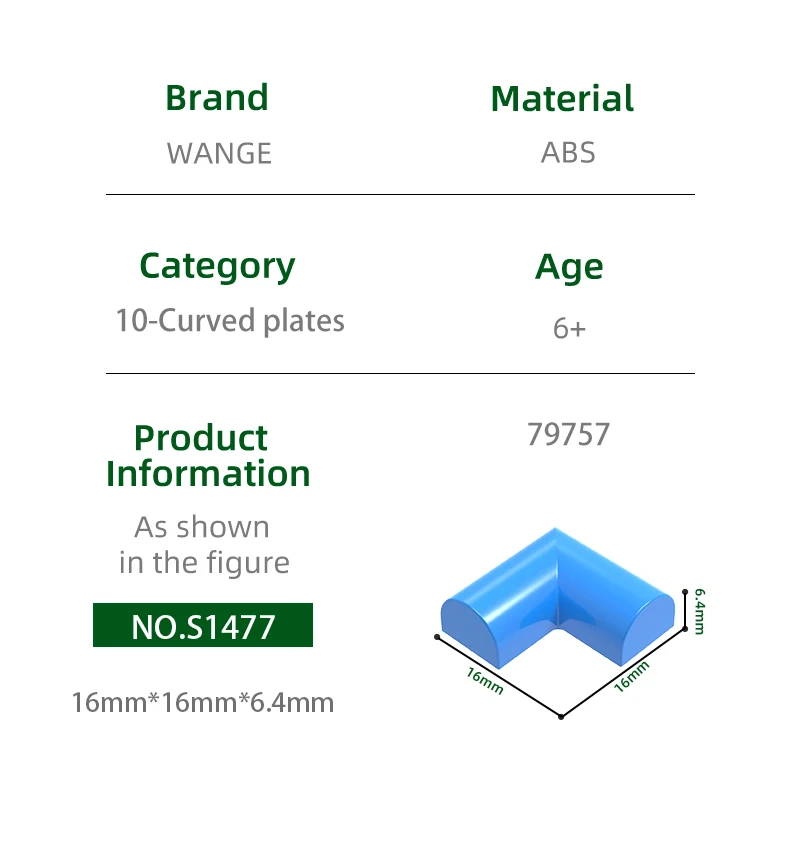
Task: Select the Category heading
Action: coord(217,266)
